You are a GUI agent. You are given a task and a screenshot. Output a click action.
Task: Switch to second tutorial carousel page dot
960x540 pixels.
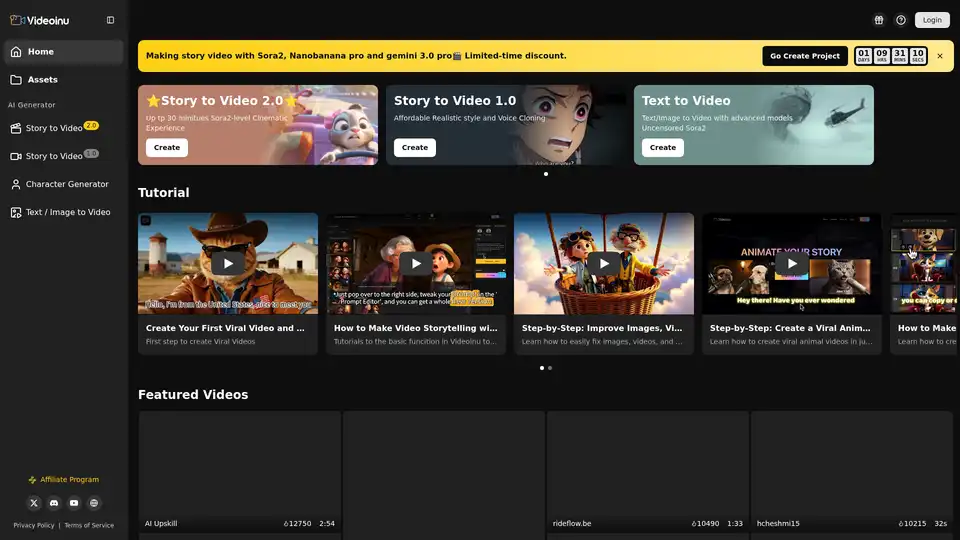click(x=550, y=368)
